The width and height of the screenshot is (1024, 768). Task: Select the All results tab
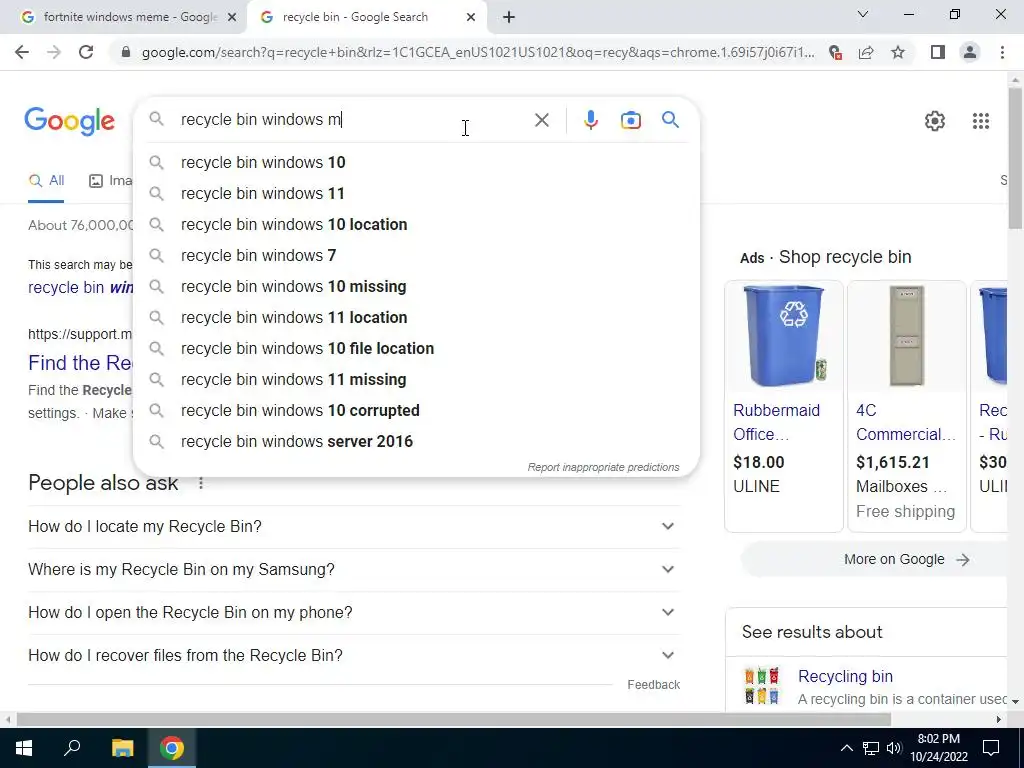click(x=46, y=181)
